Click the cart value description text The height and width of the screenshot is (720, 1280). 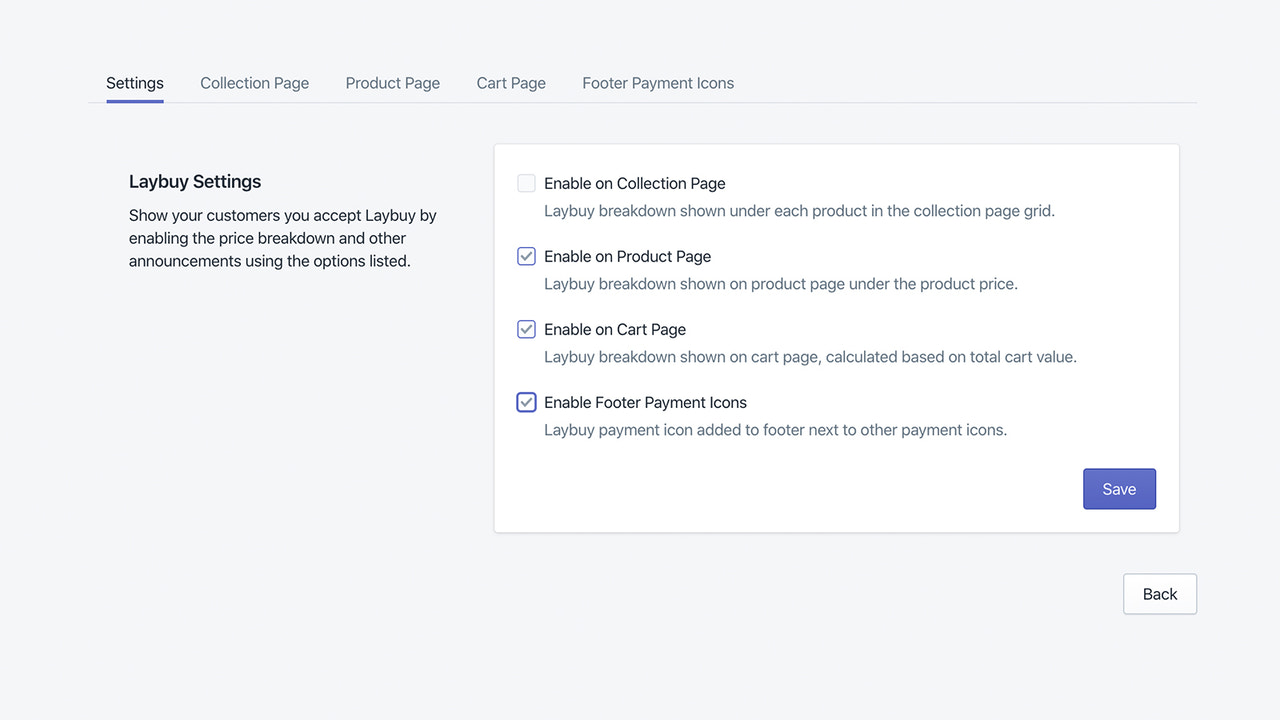pyautogui.click(x=810, y=356)
